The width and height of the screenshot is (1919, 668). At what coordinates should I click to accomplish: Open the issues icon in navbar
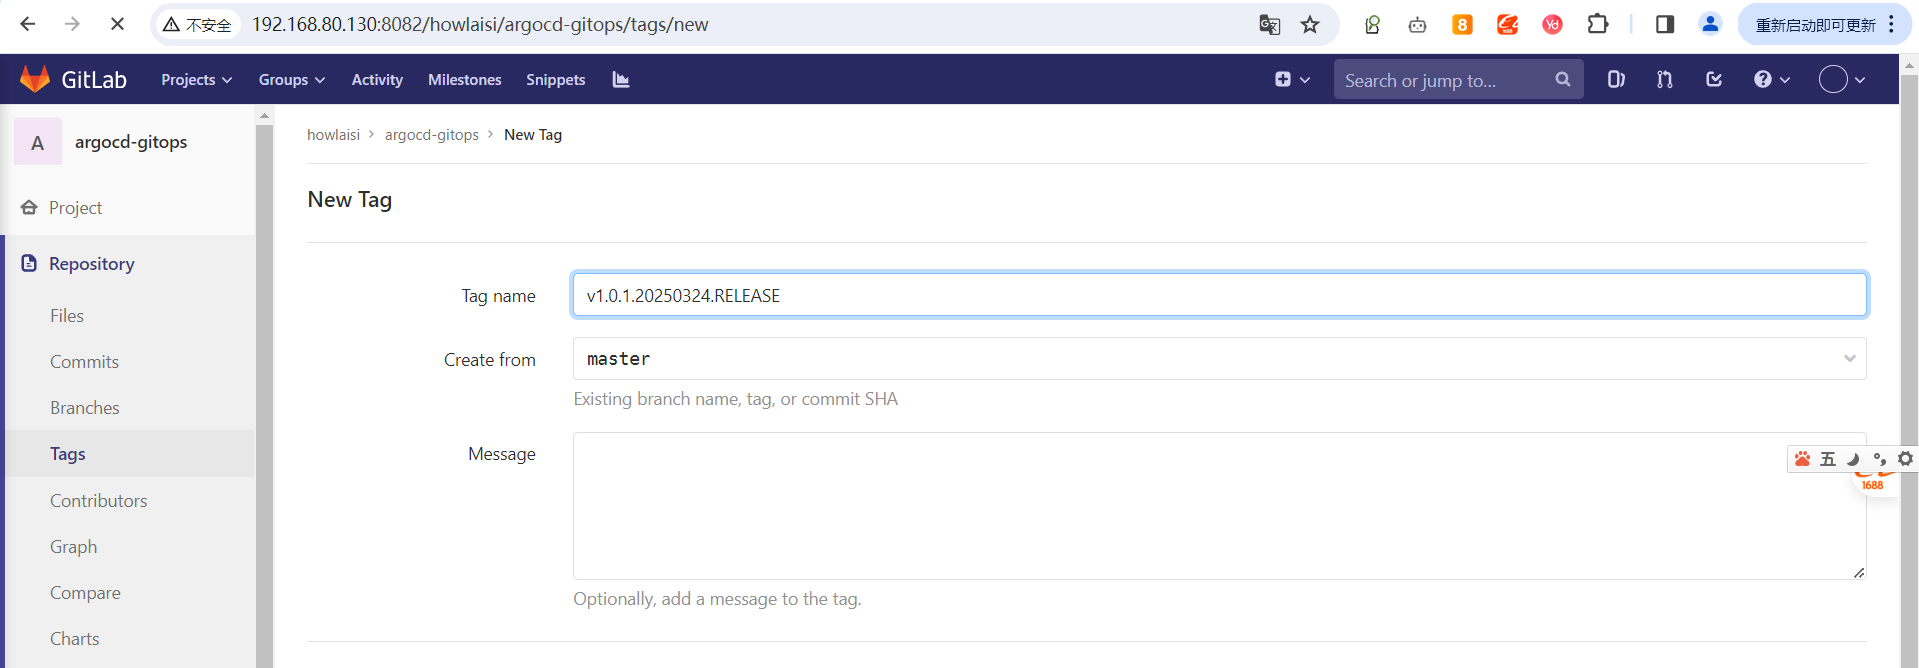point(1615,80)
